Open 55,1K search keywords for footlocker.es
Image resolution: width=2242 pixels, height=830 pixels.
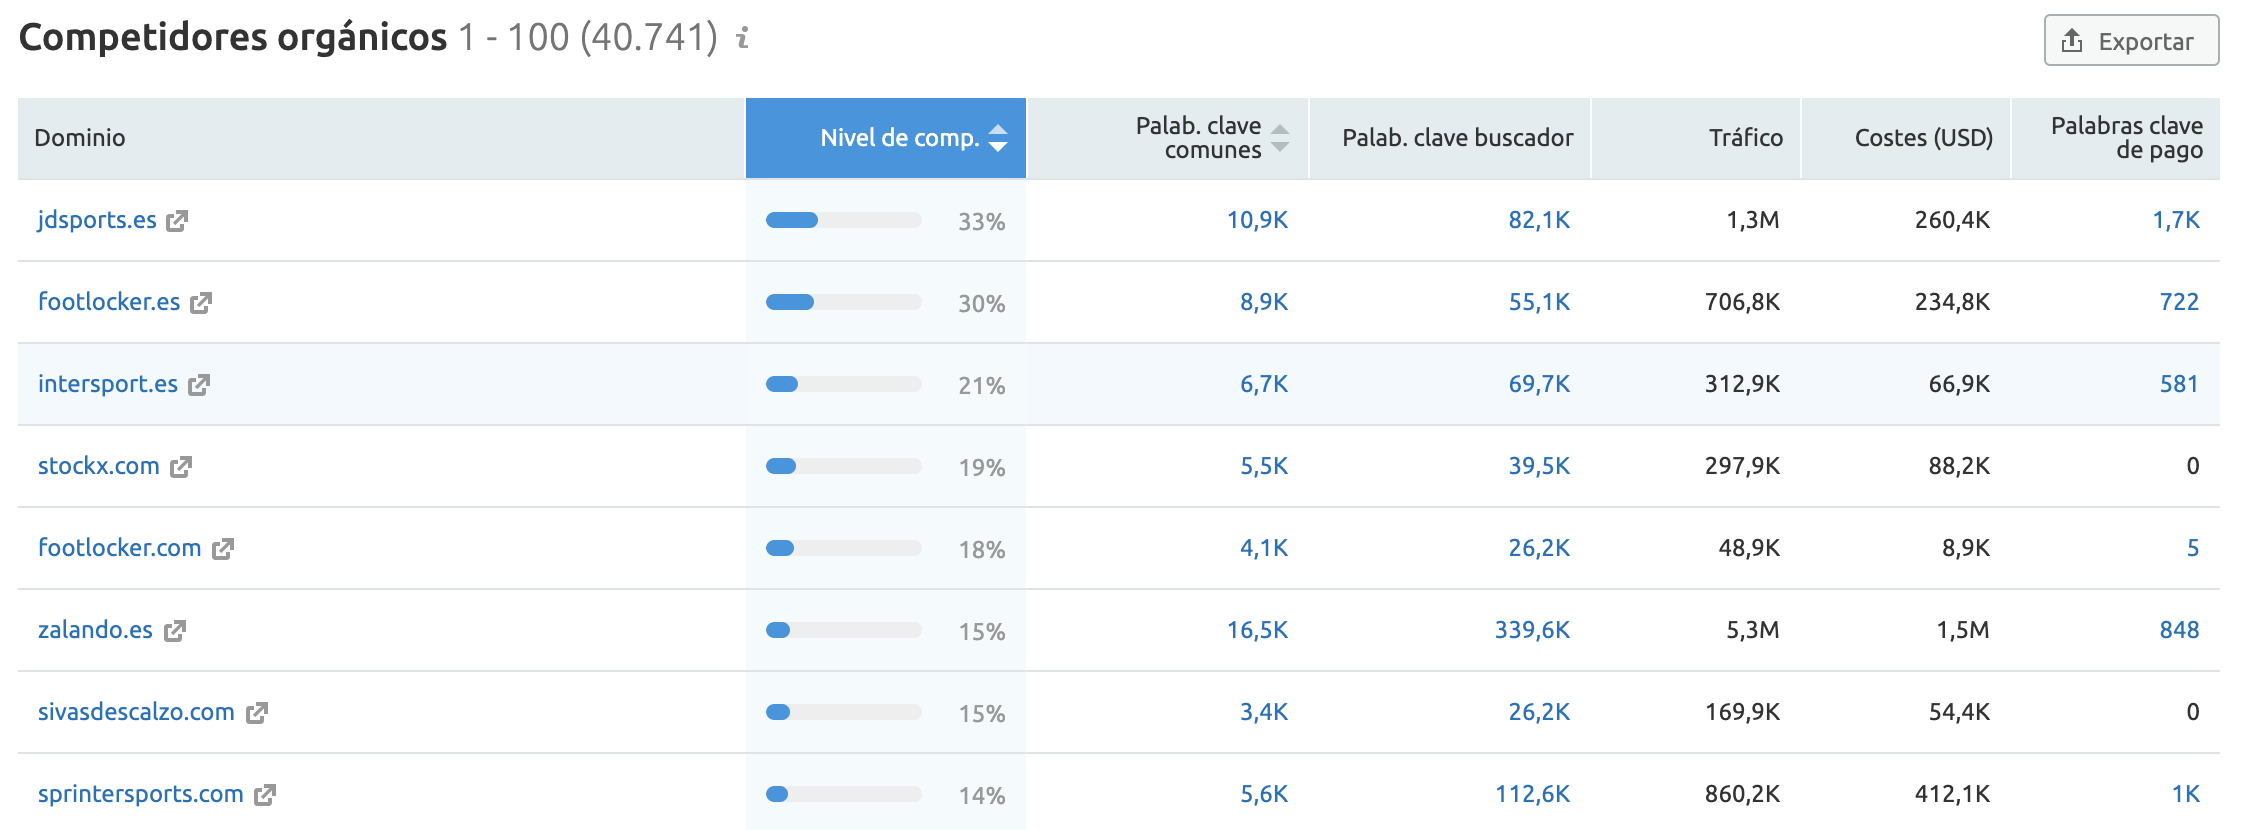click(x=1539, y=302)
